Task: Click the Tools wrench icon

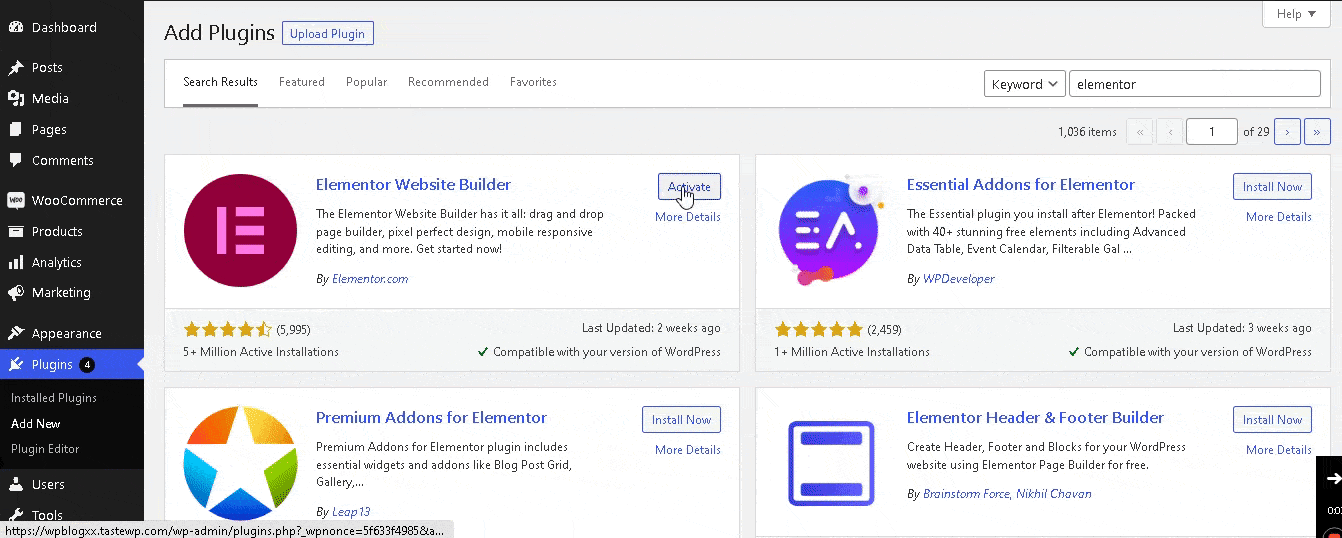Action: (16, 515)
